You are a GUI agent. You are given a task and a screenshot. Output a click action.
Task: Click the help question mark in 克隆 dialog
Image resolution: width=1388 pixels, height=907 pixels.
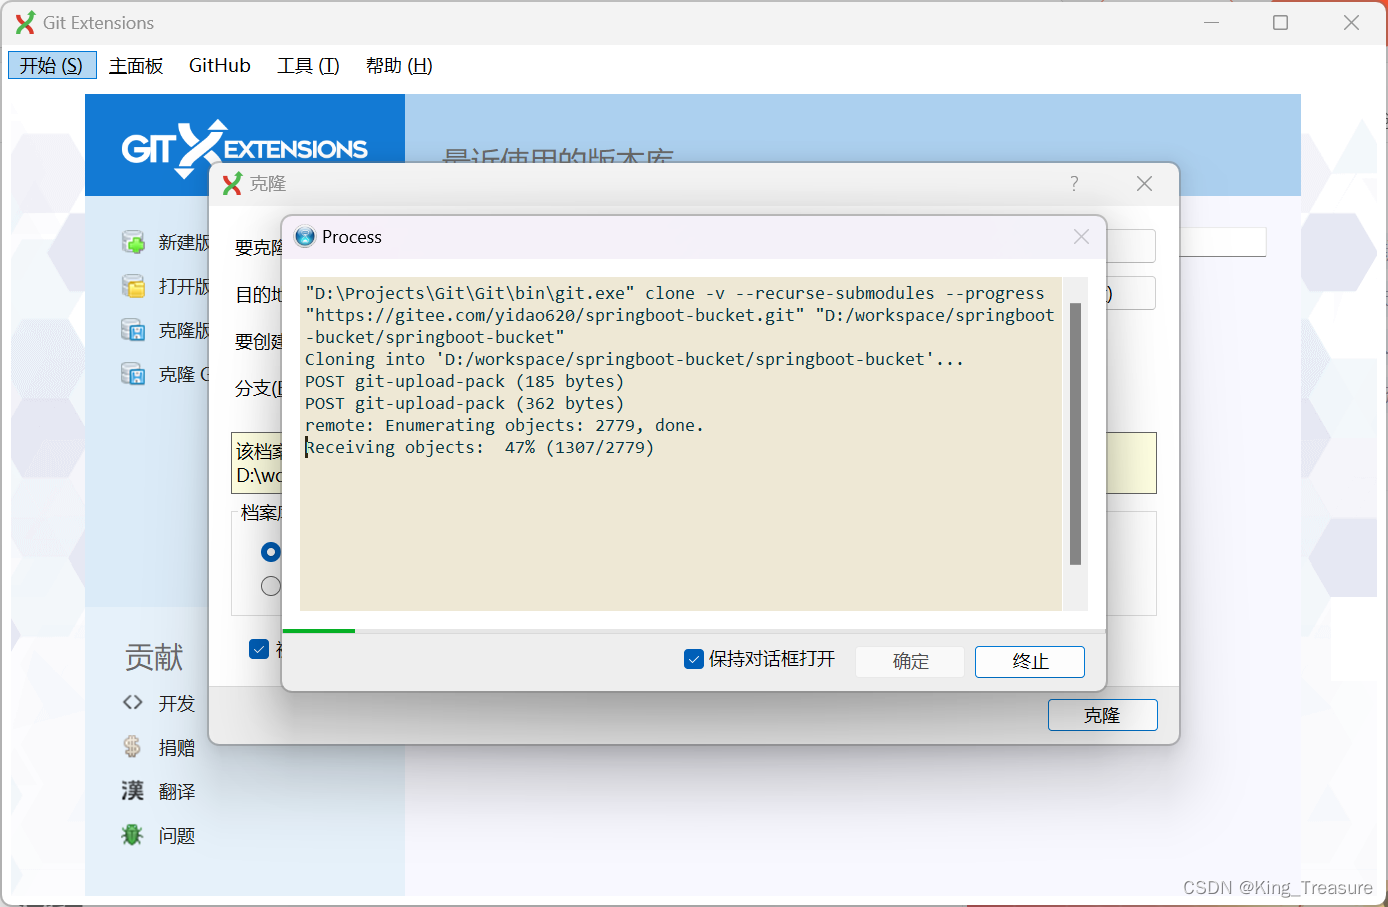tap(1074, 184)
